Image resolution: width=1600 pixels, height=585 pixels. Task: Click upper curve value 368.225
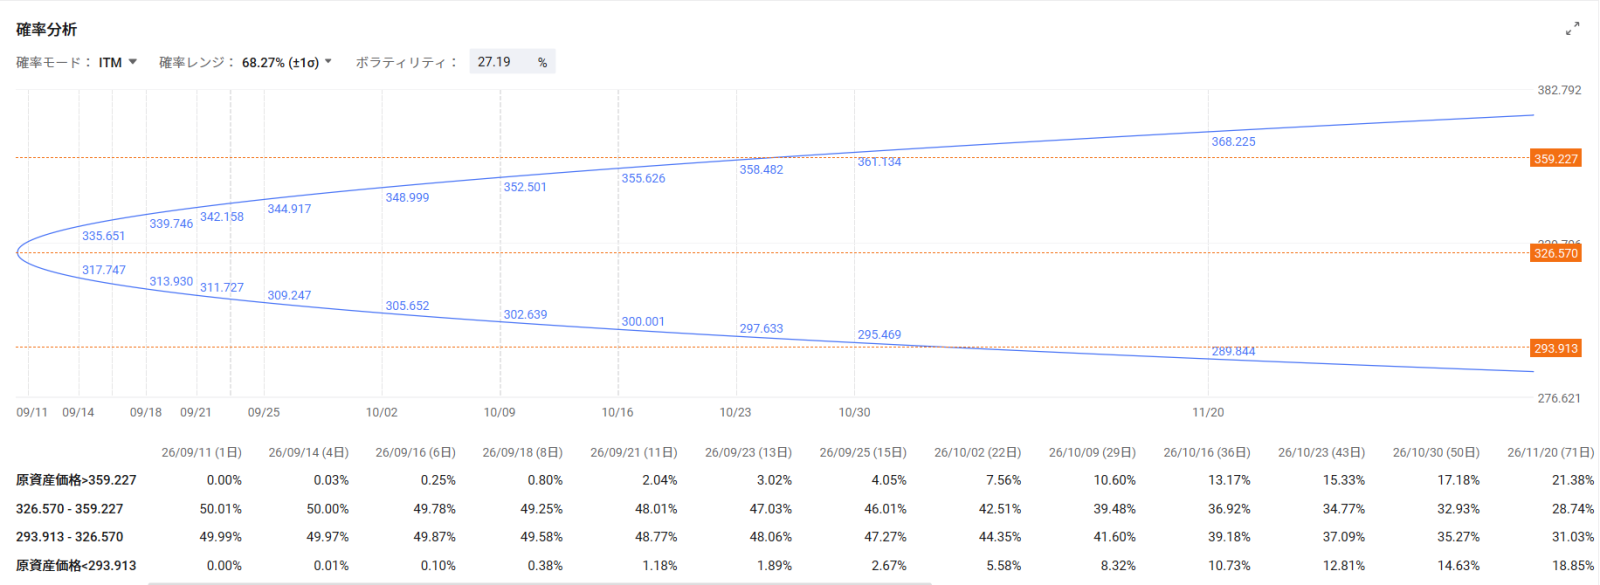tap(1233, 142)
